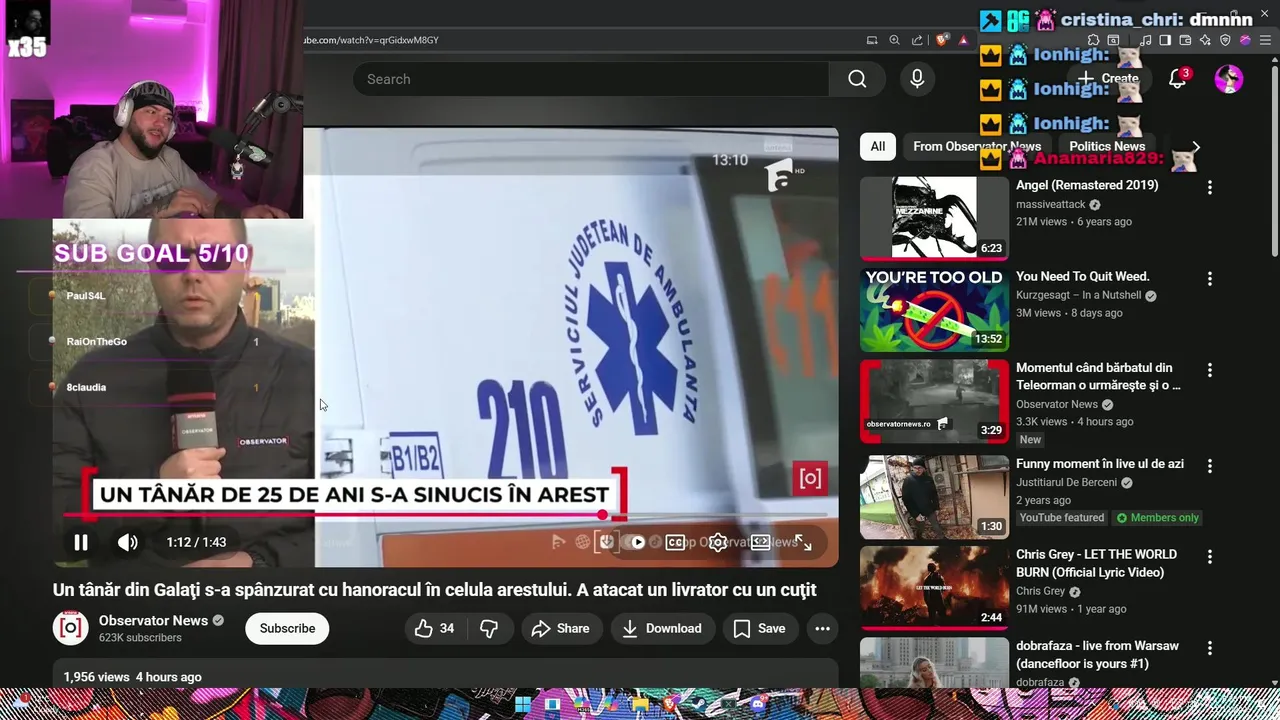The height and width of the screenshot is (720, 1280).
Task: Click the Share button
Action: [x=560, y=628]
